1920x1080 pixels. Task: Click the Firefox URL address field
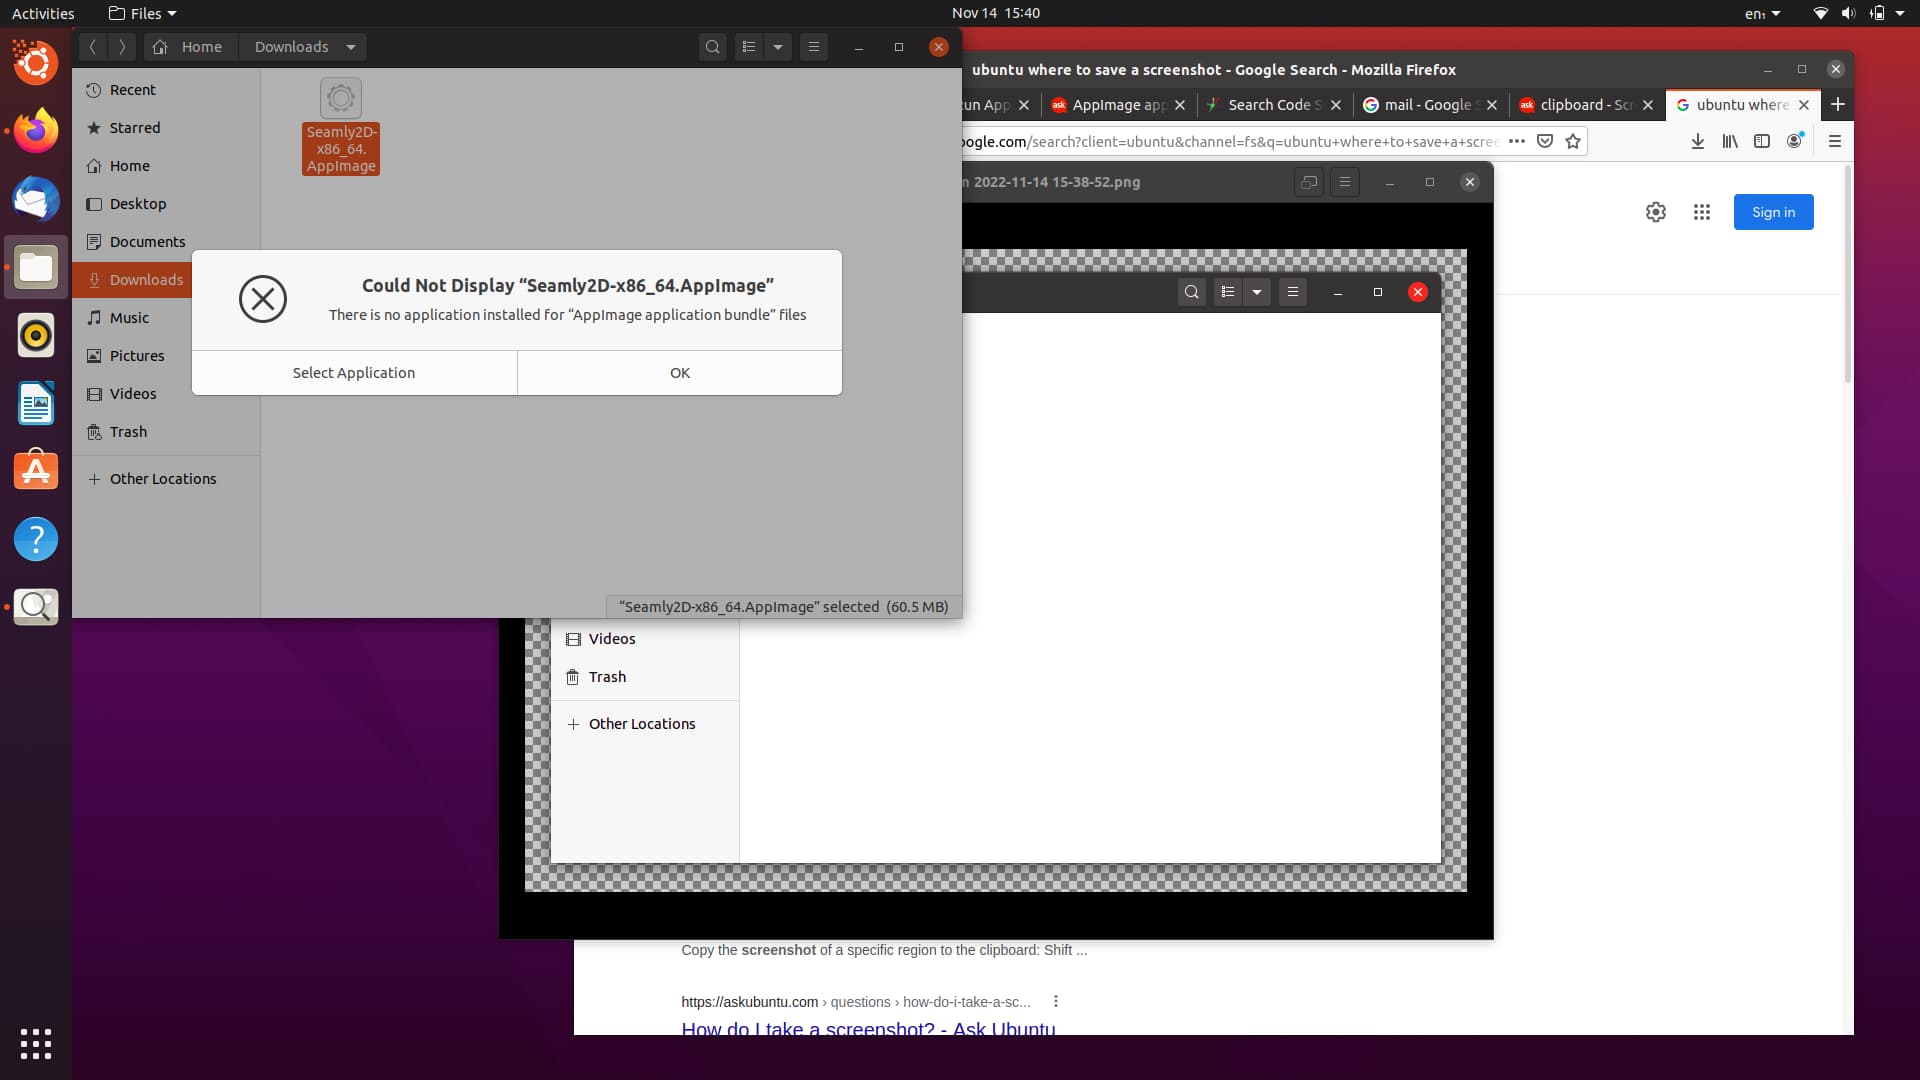click(1230, 142)
